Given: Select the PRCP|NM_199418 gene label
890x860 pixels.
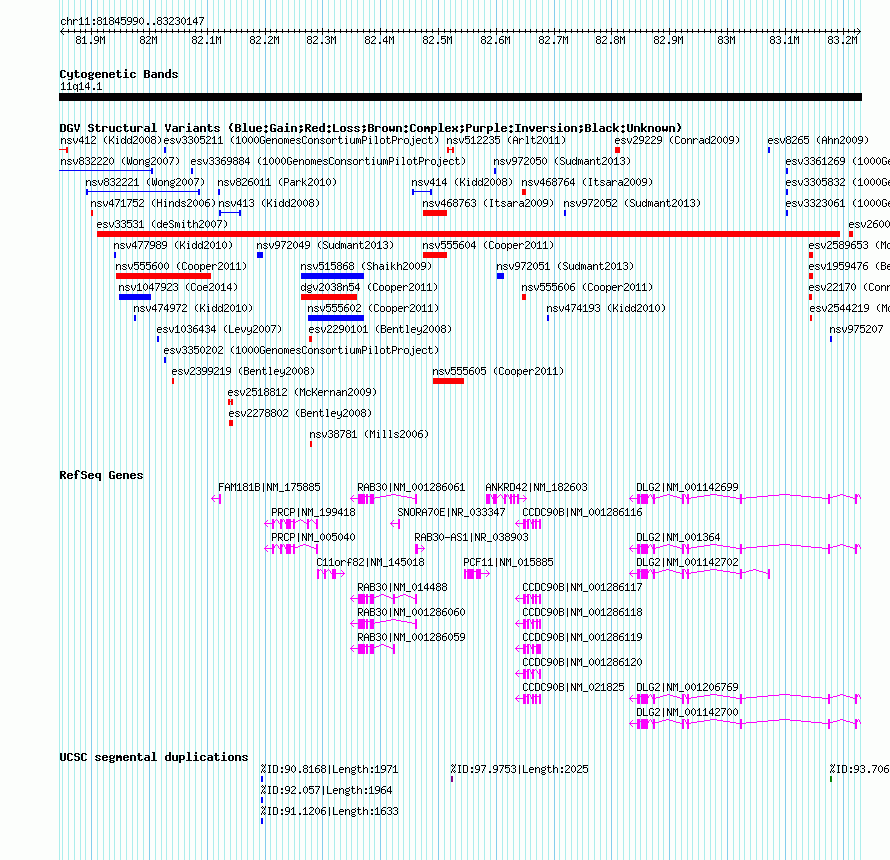Looking at the screenshot, I should tap(313, 512).
